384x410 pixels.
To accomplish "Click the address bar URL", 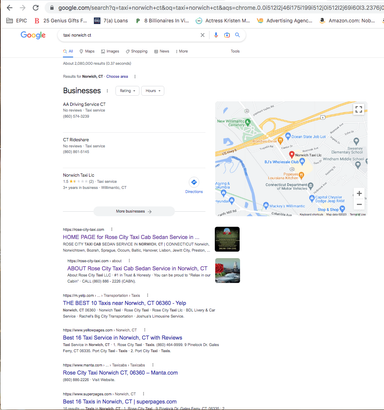I will (220, 8).
